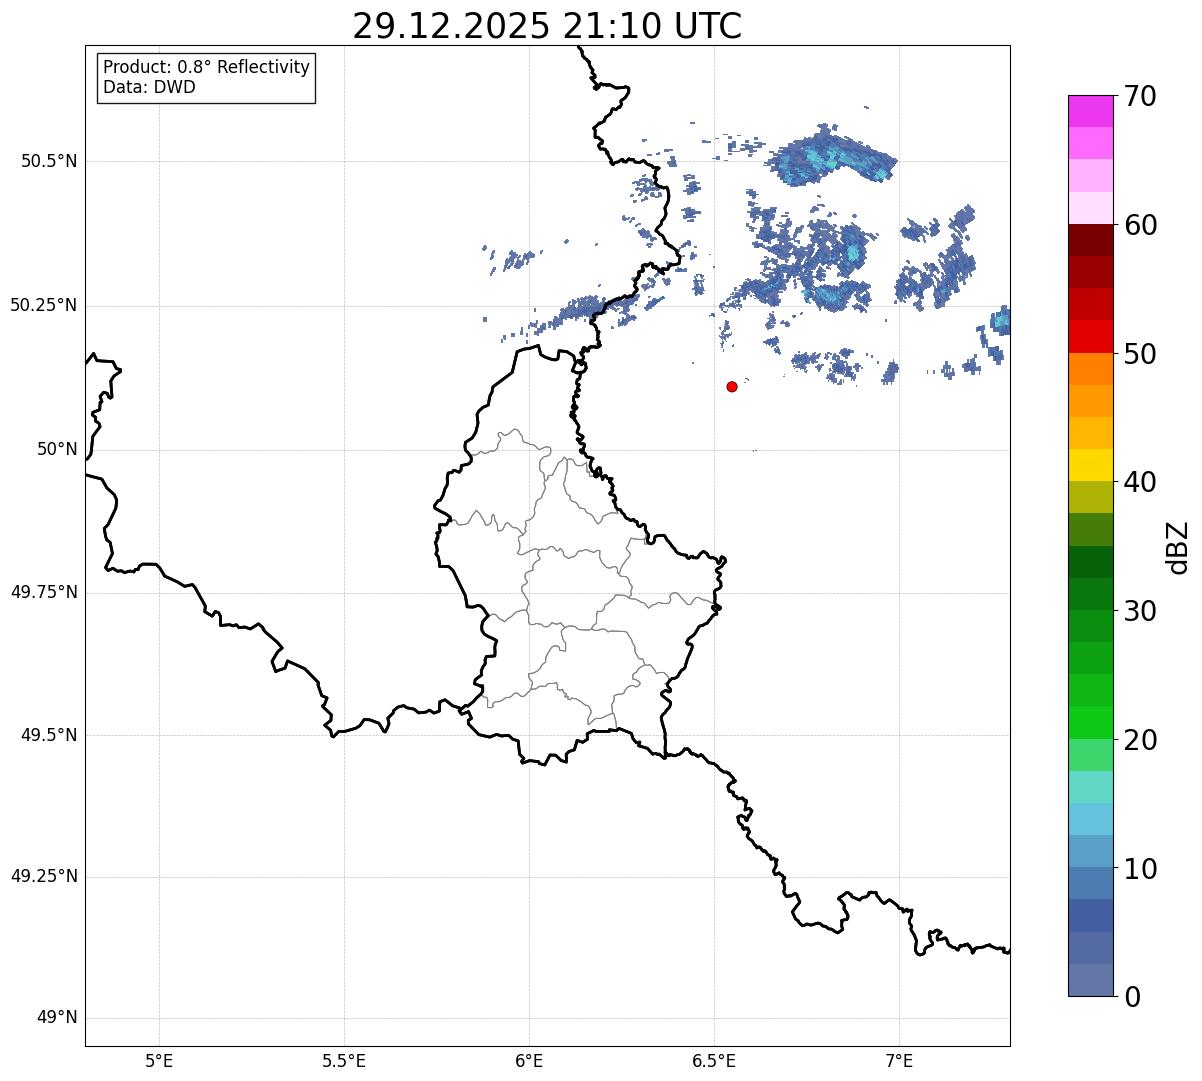This screenshot has width=1202, height=1081.
Task: Click the title 29.12.2025 21:10 UTC
Action: tap(547, 26)
